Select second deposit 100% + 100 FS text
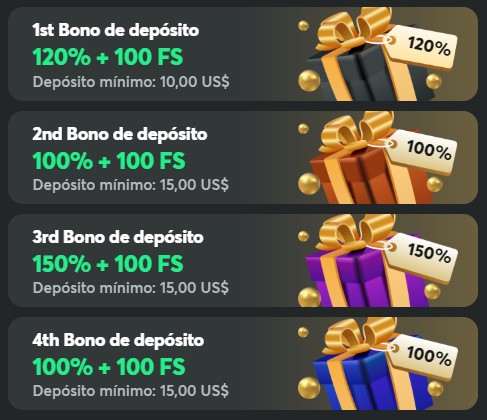Screen dimensions: 487x420 pos(109,161)
